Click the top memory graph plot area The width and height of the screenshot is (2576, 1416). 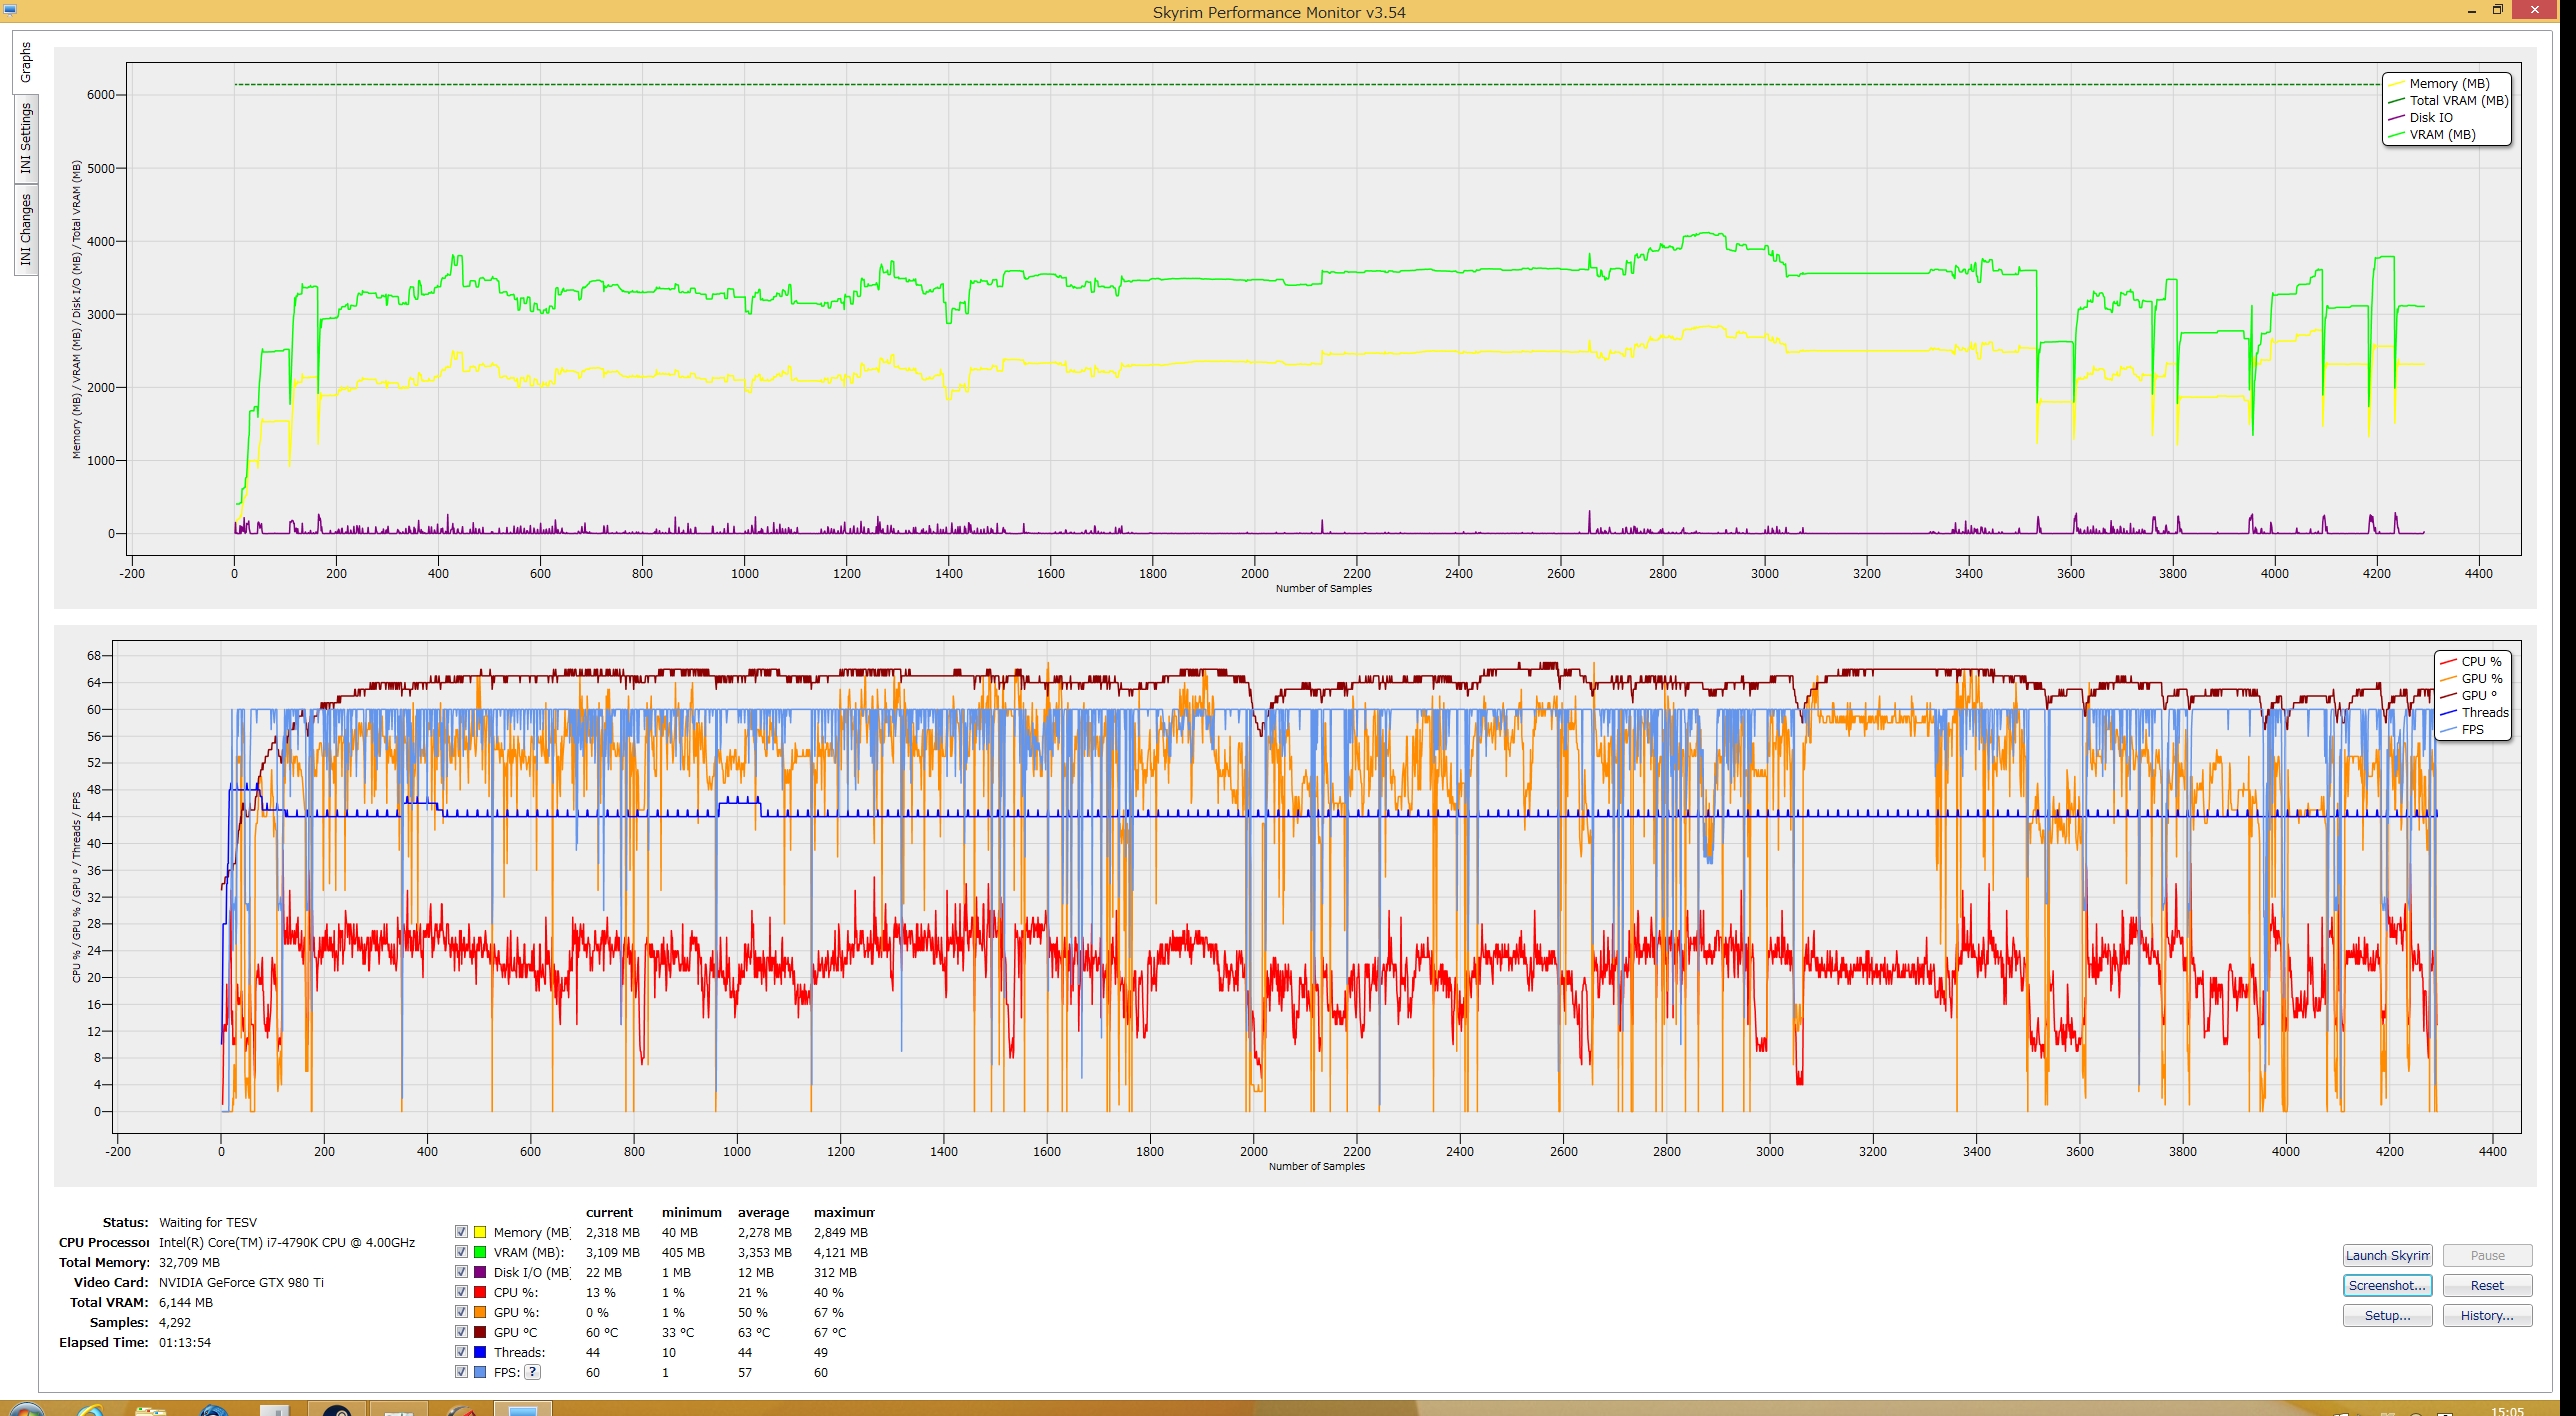[1323, 309]
